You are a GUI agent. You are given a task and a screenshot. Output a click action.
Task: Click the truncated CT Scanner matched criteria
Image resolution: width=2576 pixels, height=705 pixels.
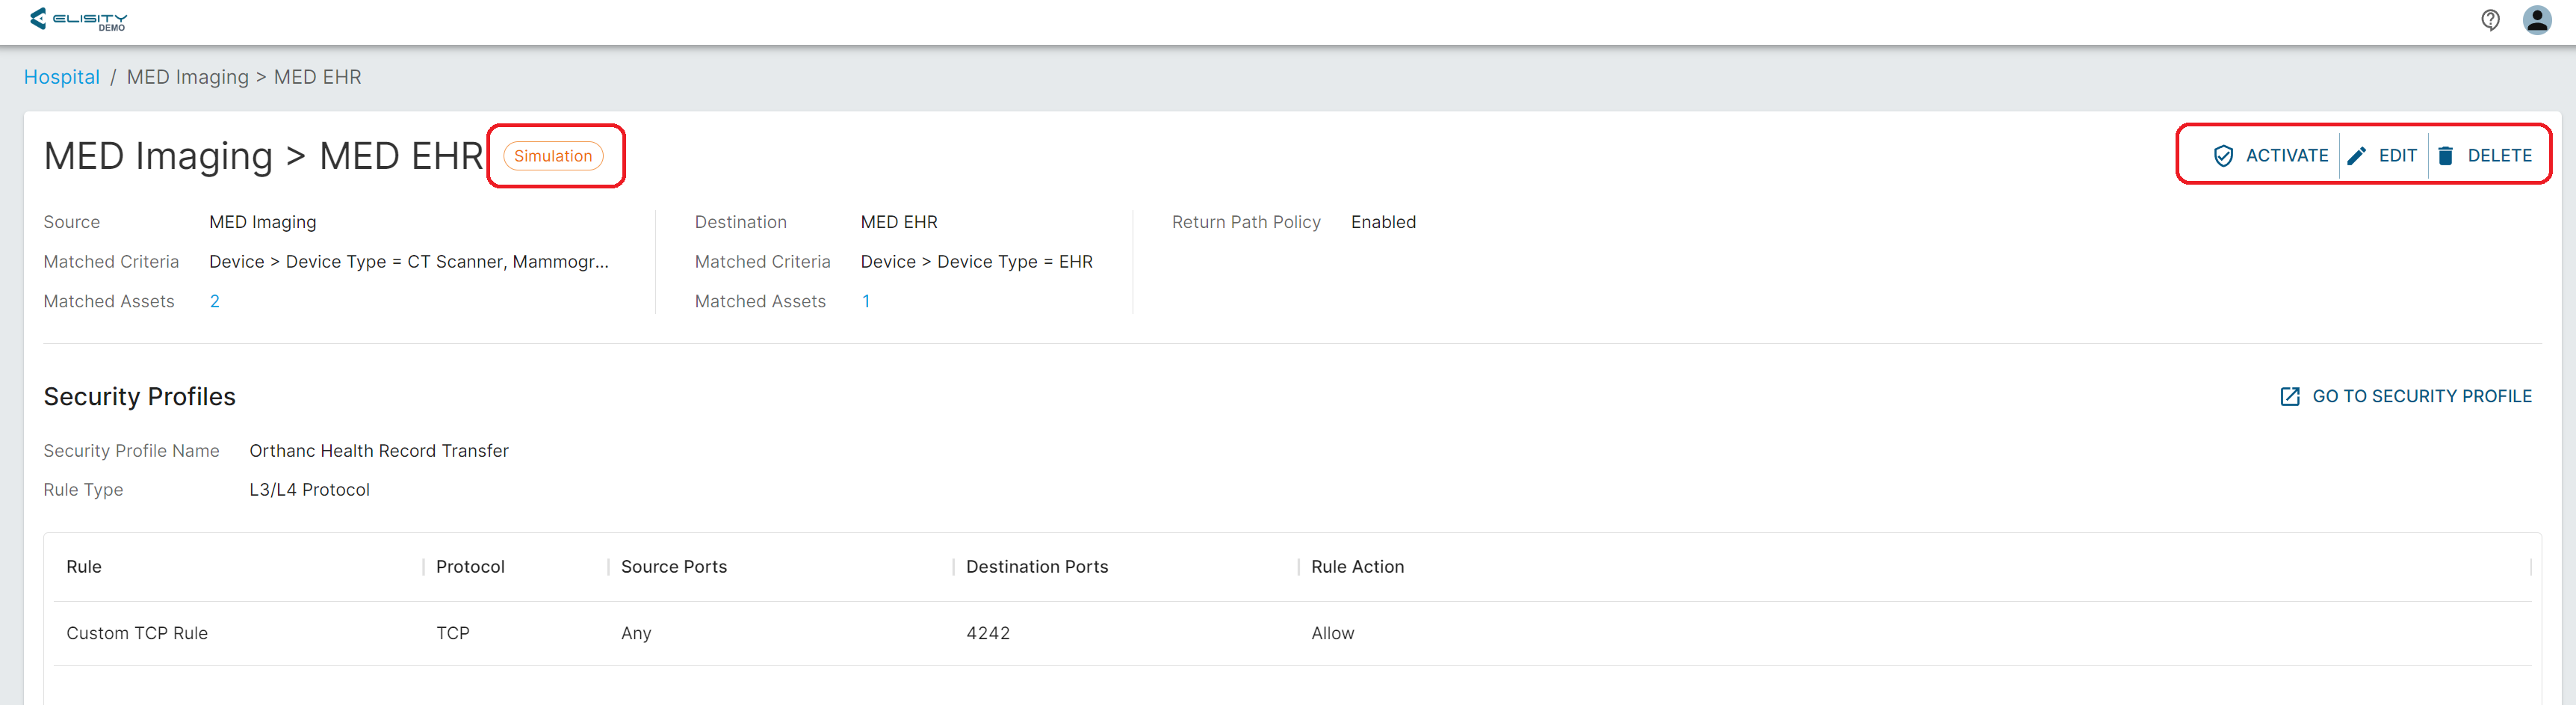[x=409, y=262]
